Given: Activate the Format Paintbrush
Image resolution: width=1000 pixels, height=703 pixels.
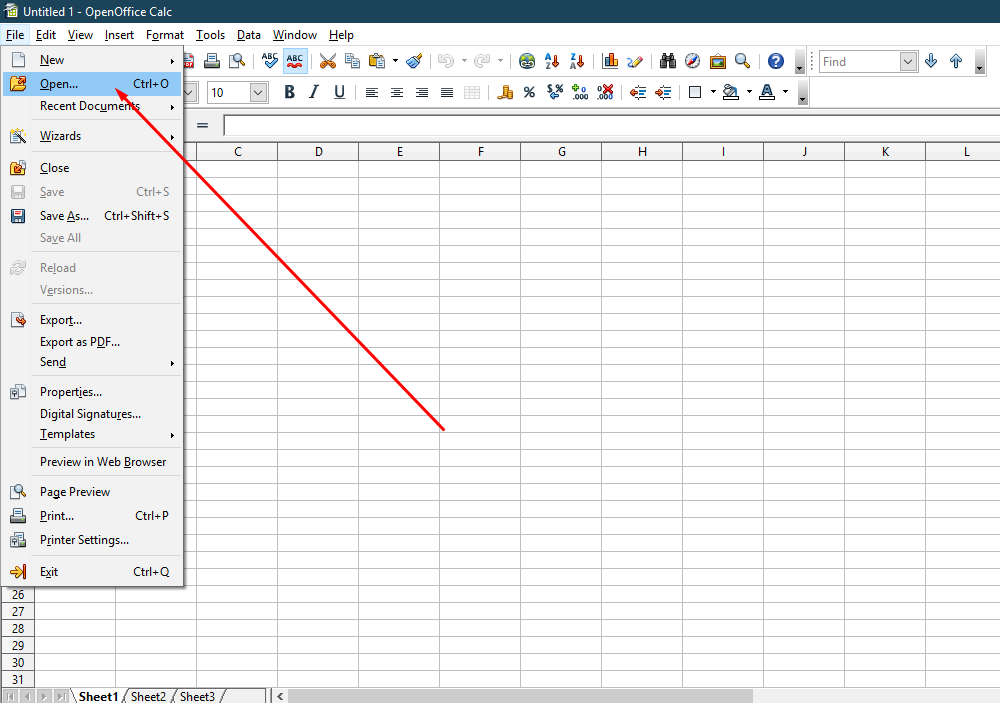Looking at the screenshot, I should point(414,60).
